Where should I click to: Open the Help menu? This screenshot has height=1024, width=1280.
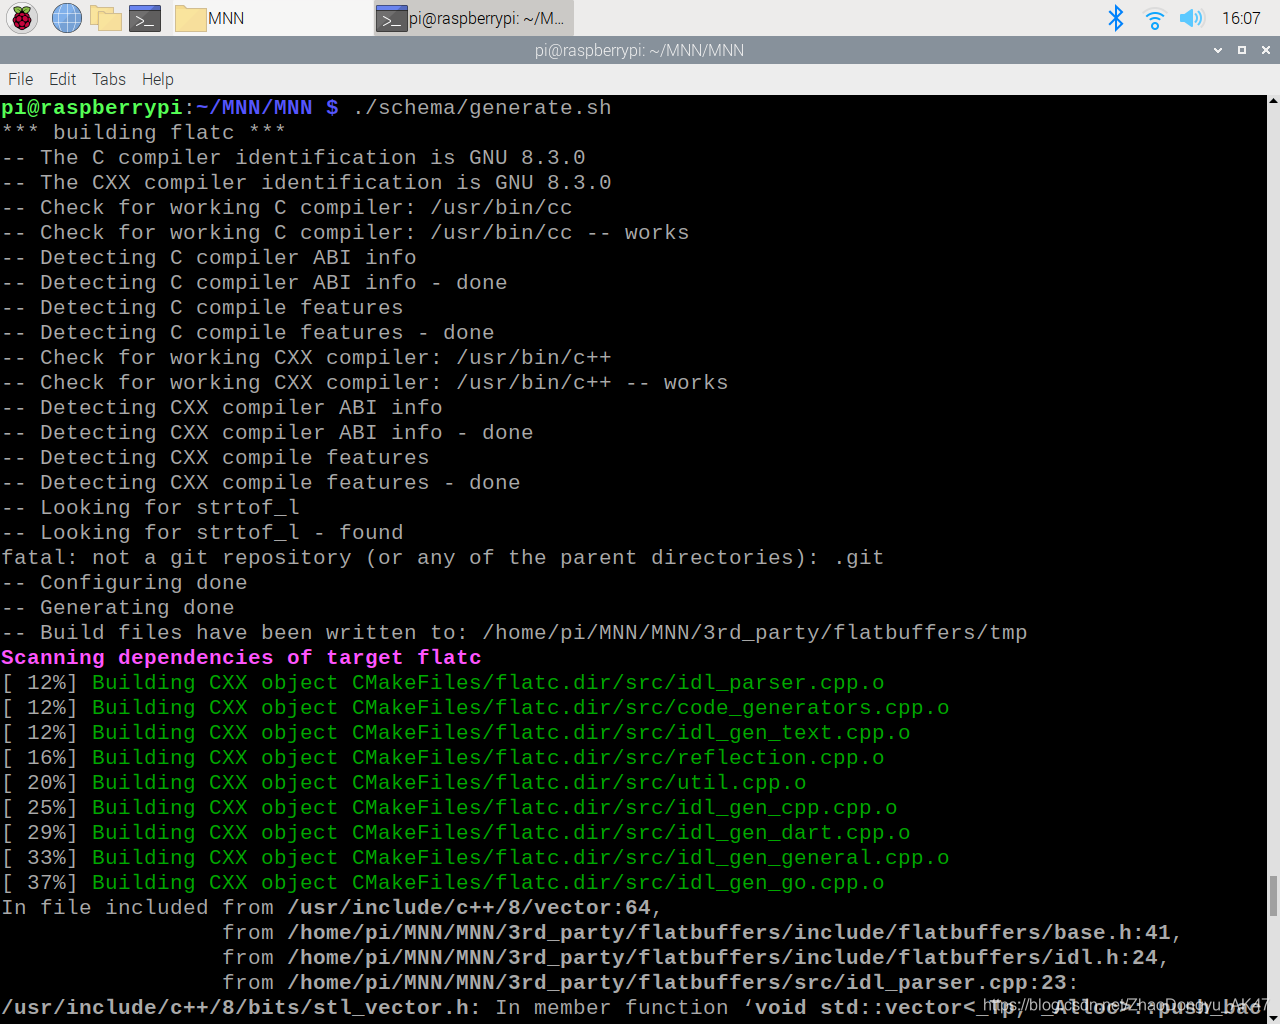[157, 79]
